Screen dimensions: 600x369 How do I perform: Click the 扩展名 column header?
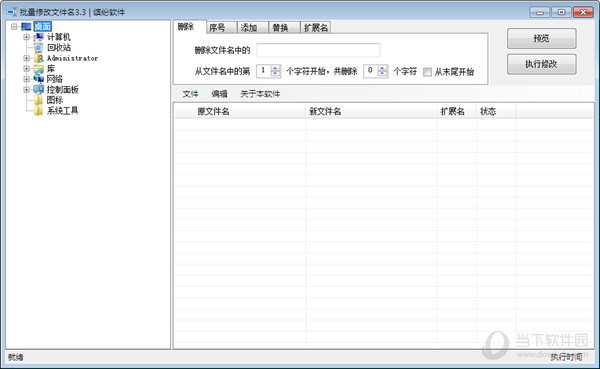(457, 111)
